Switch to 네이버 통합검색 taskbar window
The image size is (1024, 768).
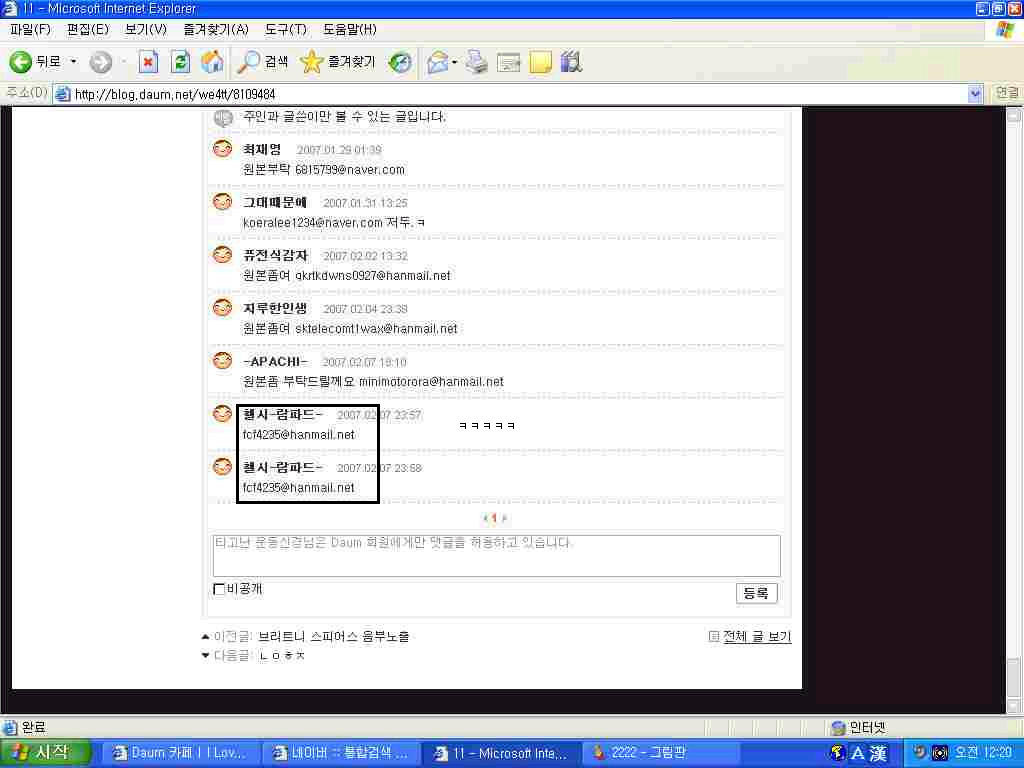pos(340,753)
